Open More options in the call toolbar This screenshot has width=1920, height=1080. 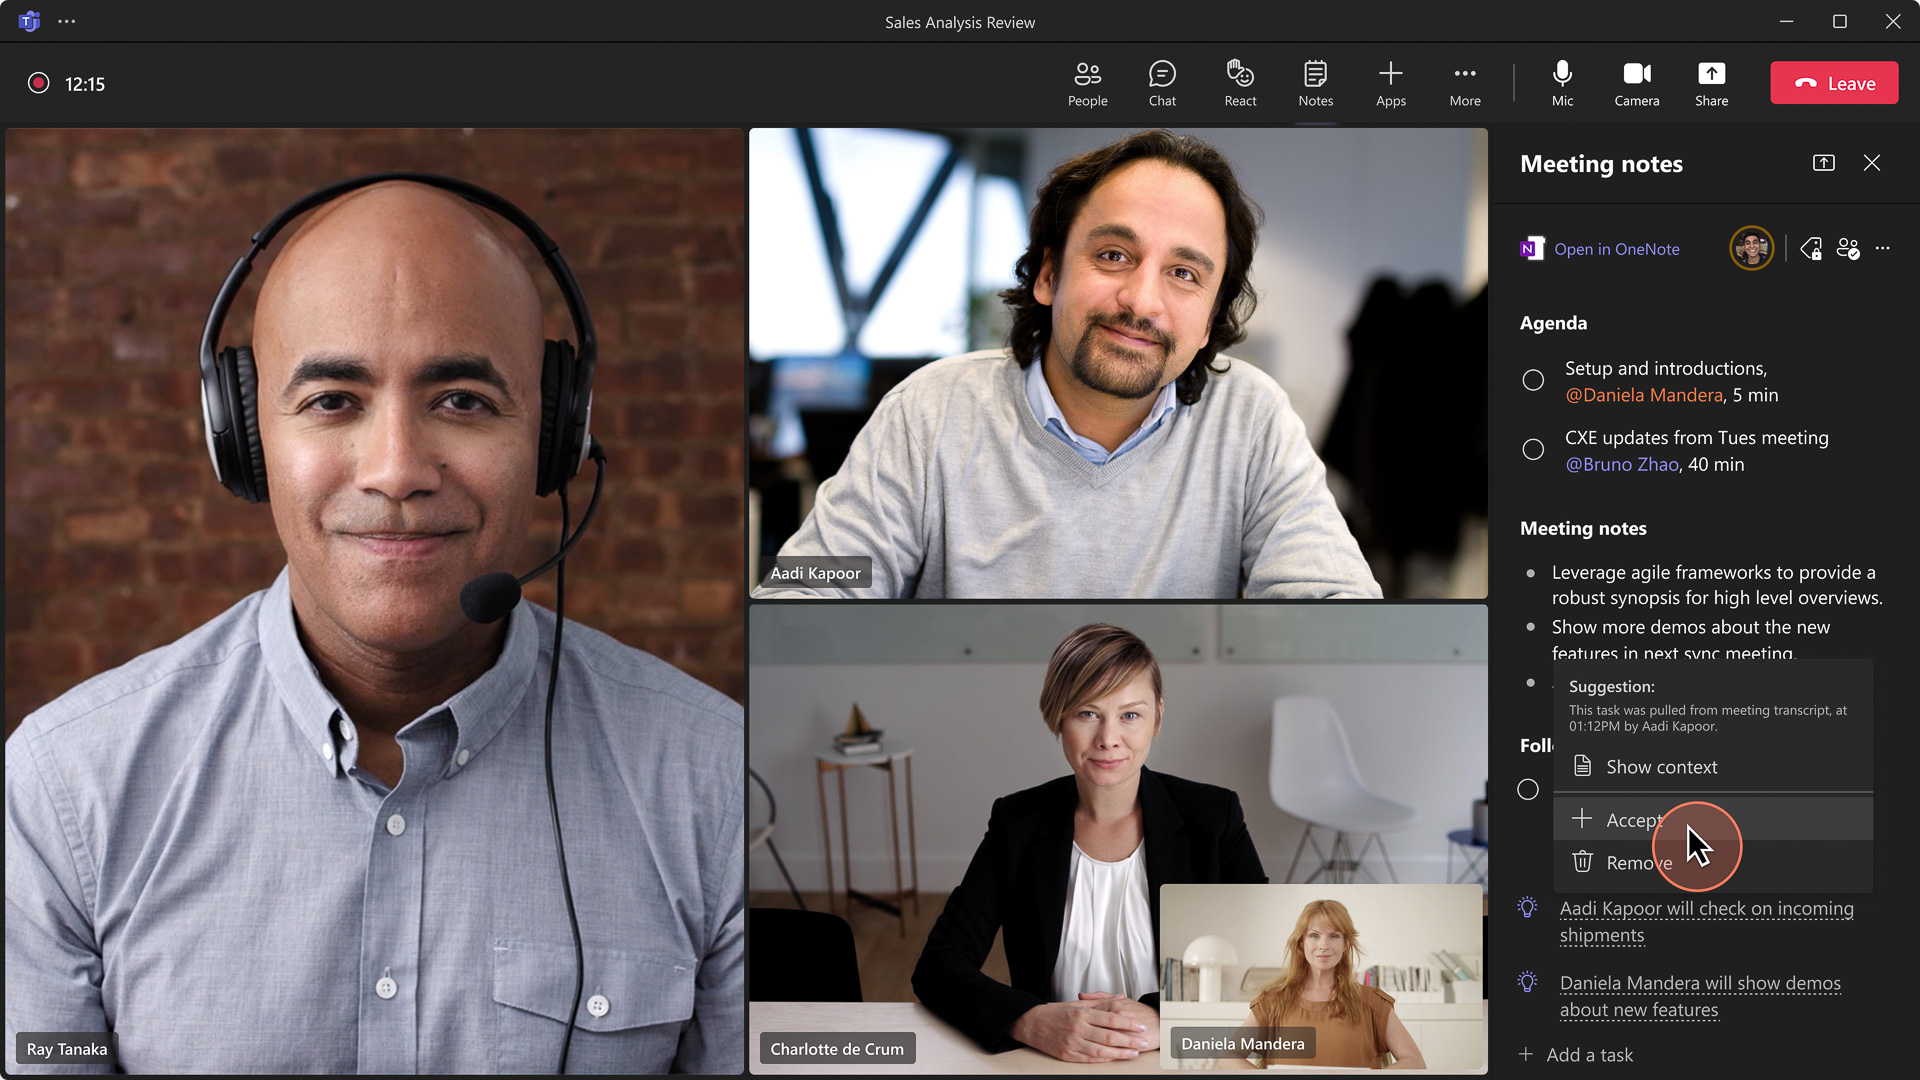[1465, 83]
